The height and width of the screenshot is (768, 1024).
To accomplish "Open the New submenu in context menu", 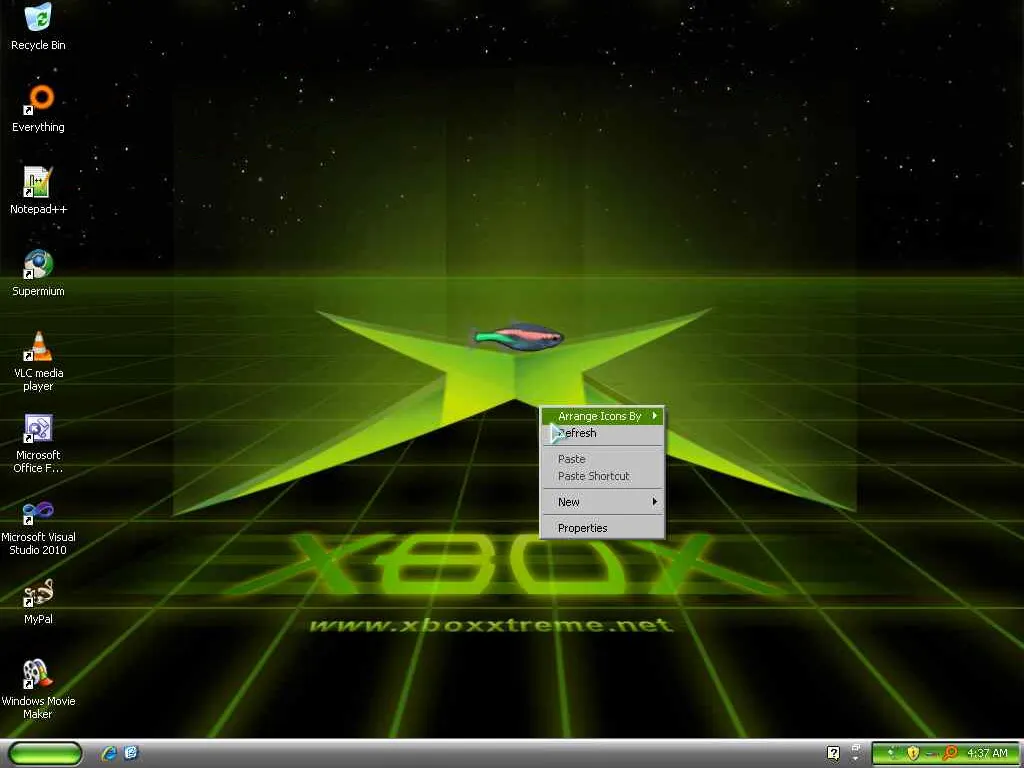I will point(602,502).
